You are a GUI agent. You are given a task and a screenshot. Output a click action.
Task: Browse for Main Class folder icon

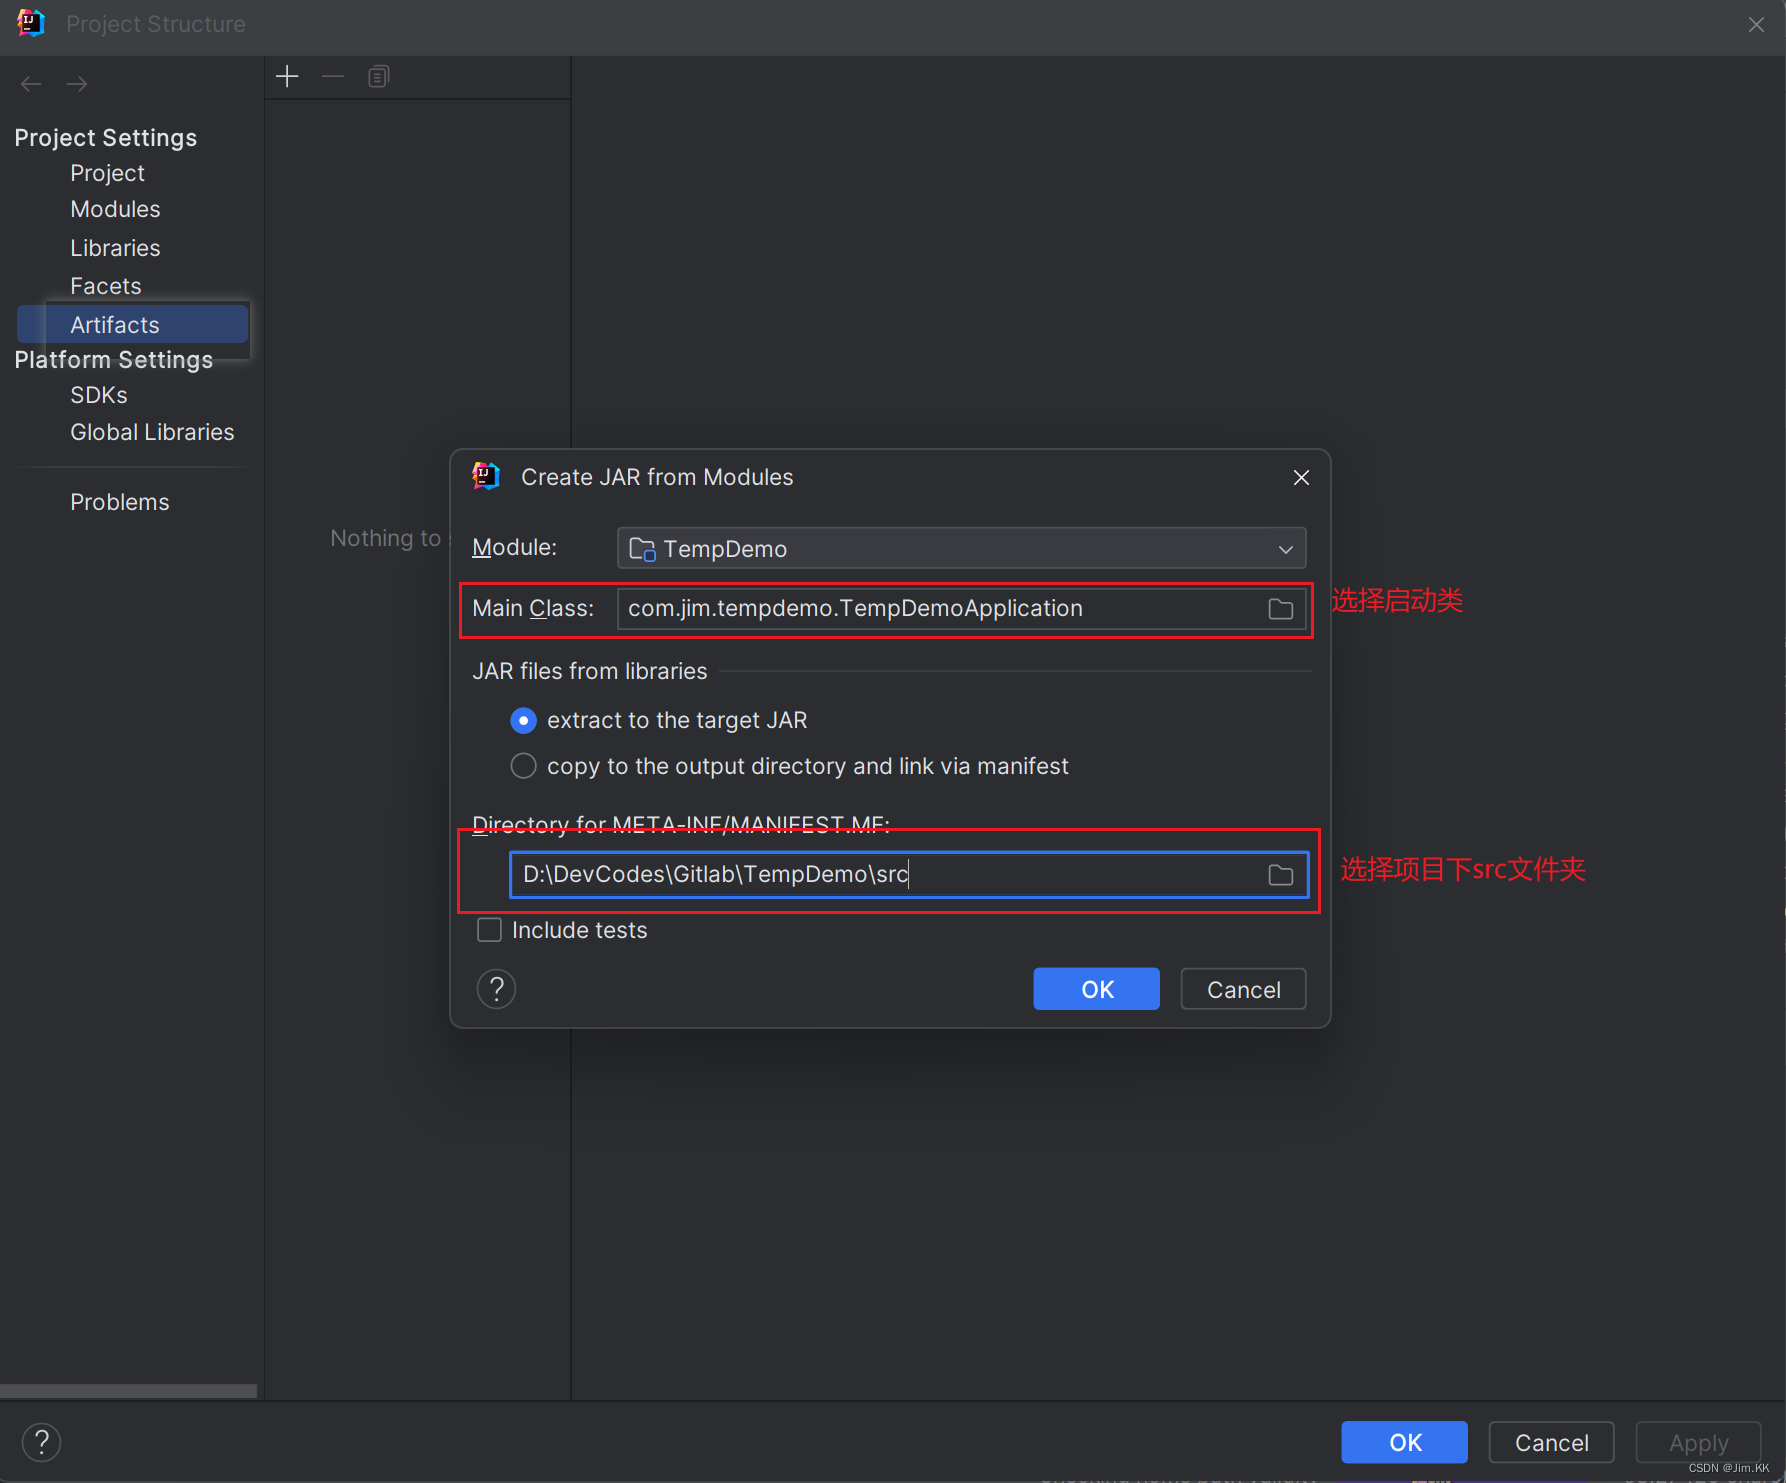click(1280, 609)
